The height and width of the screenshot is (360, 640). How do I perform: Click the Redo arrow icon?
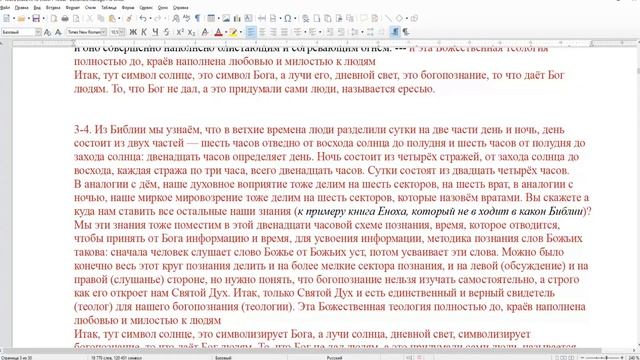pyautogui.click(x=158, y=18)
